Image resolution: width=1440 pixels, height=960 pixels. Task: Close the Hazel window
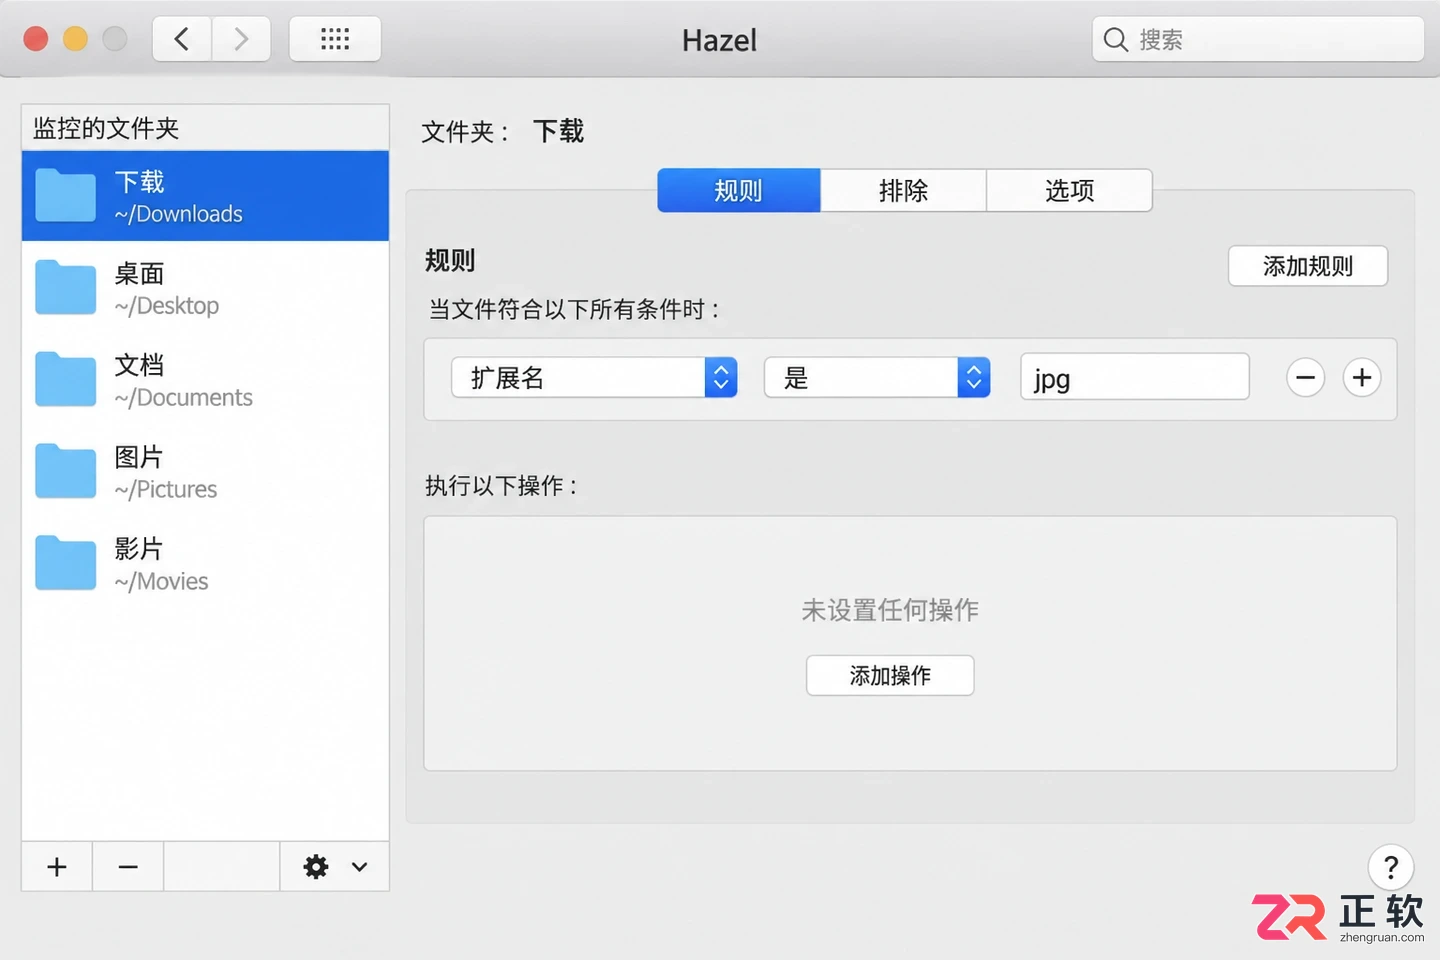coord(36,39)
